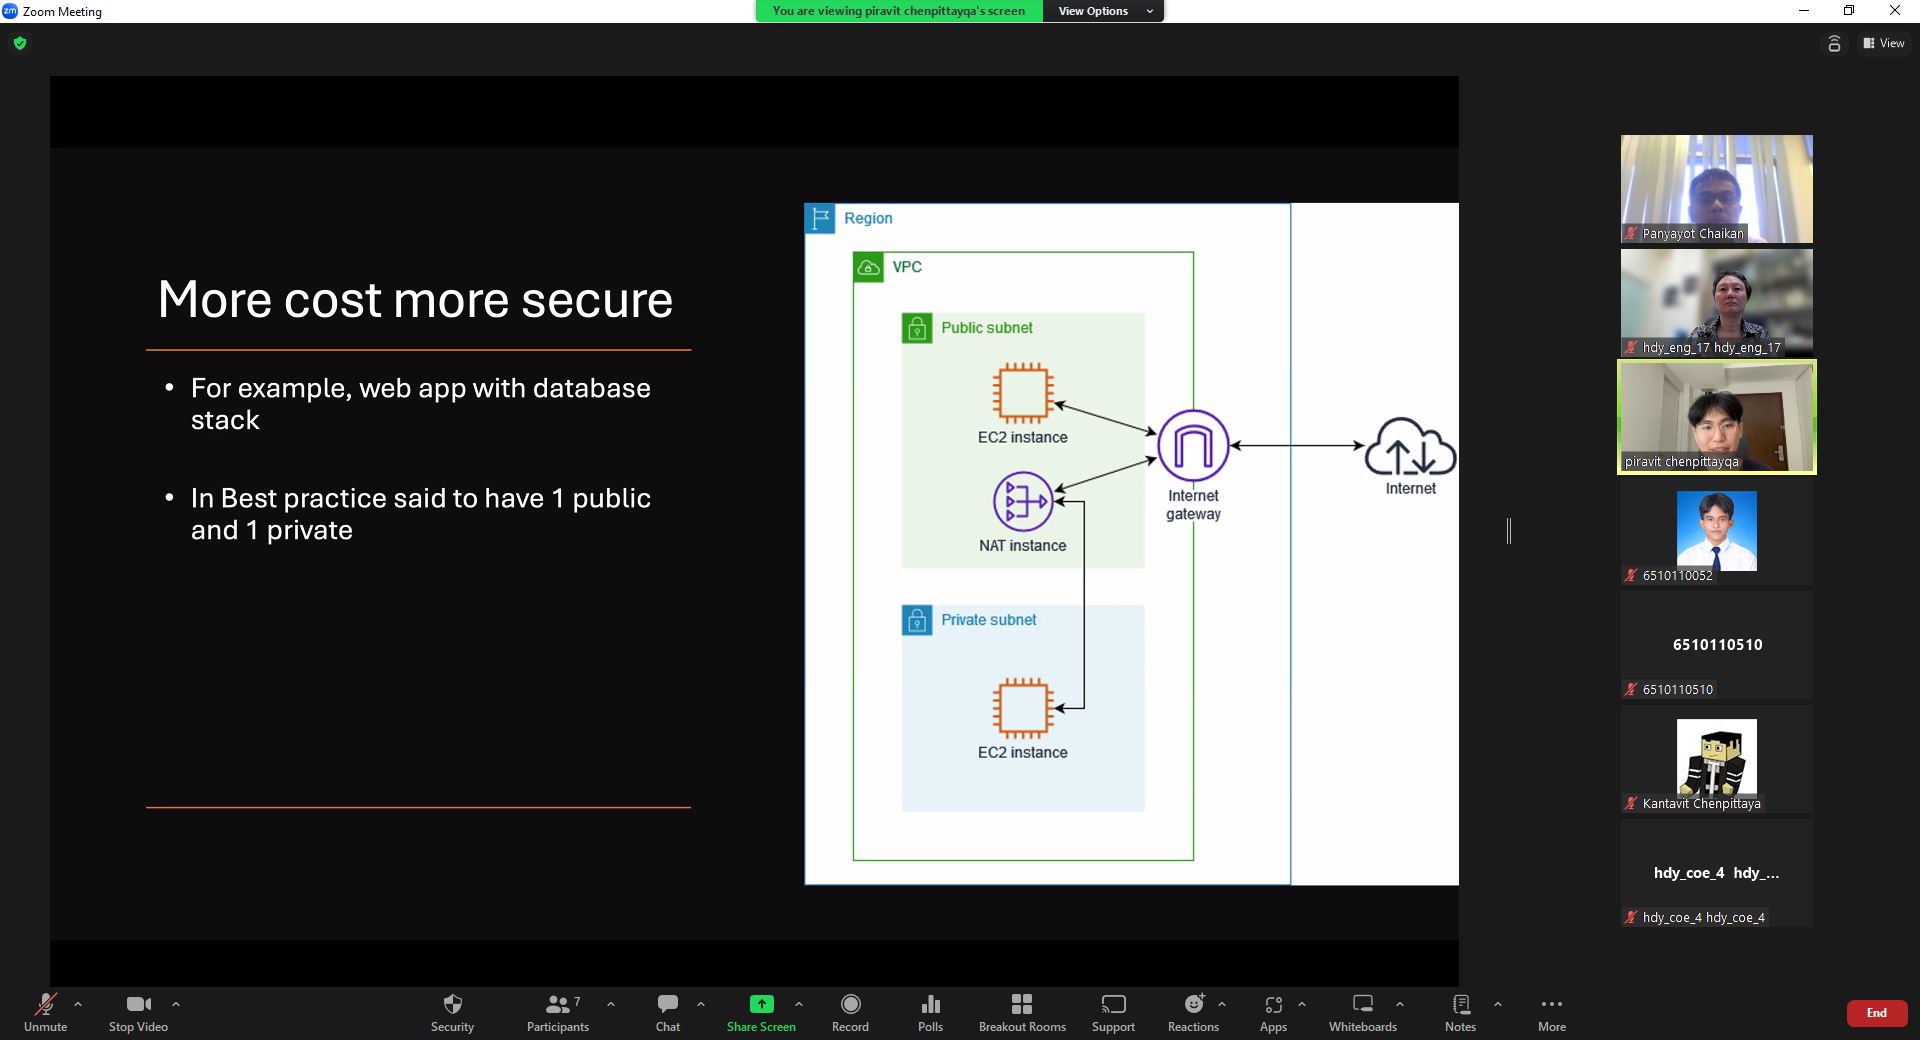The height and width of the screenshot is (1040, 1920).
Task: Open Breakout Rooms
Action: (x=1021, y=1012)
